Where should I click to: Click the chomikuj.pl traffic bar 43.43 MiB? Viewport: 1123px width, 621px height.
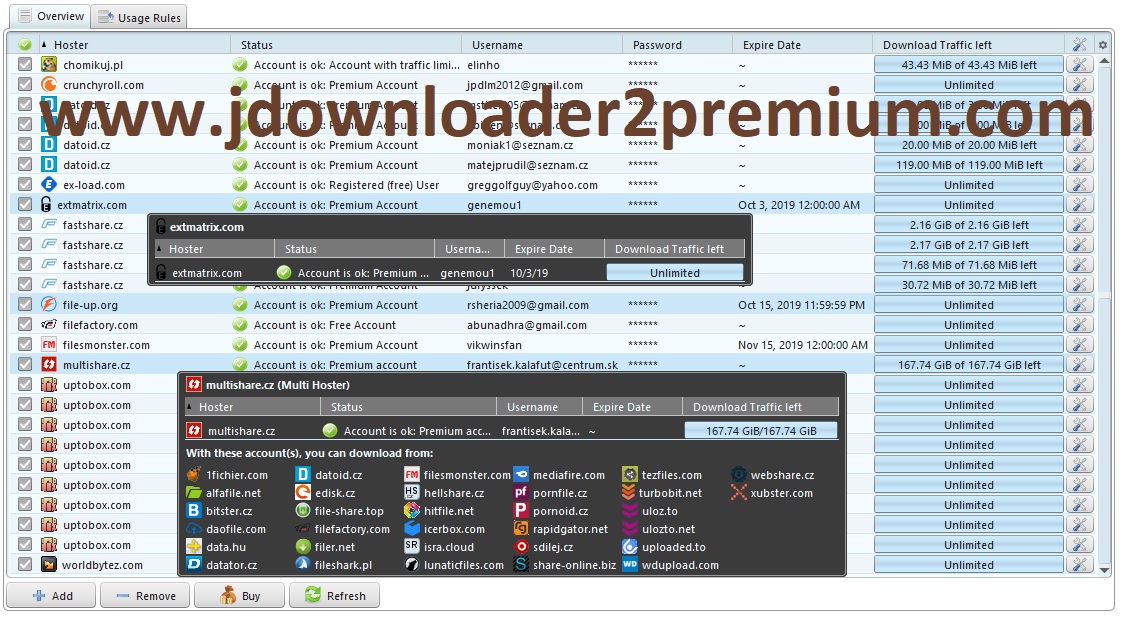[968, 64]
